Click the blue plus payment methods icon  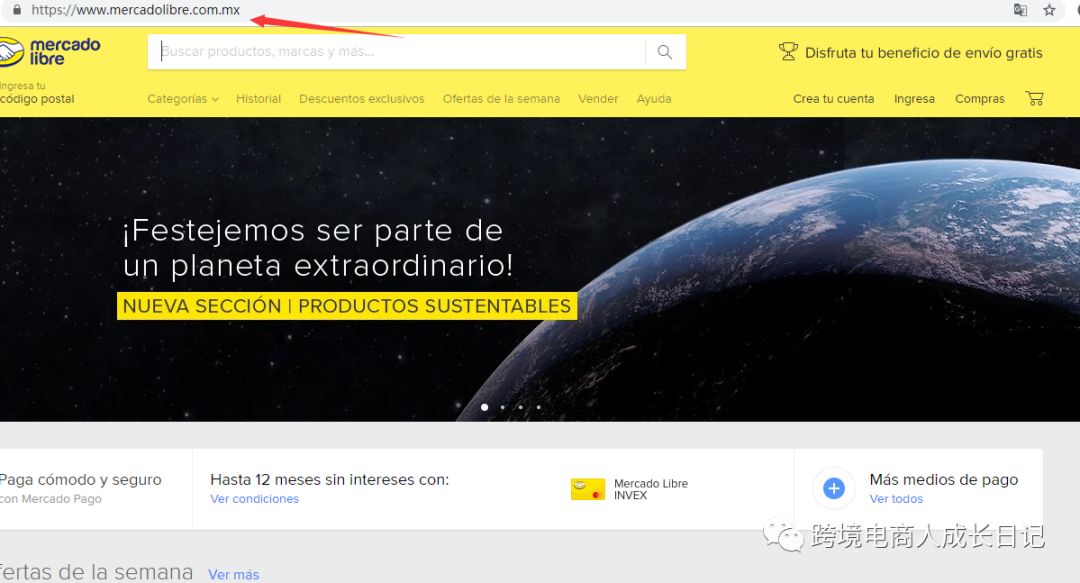[833, 489]
